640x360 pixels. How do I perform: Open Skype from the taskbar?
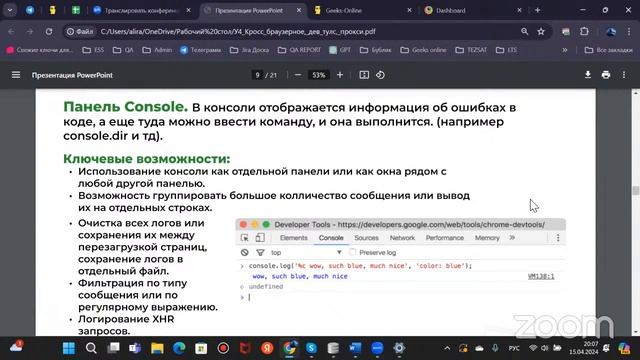pos(311,348)
